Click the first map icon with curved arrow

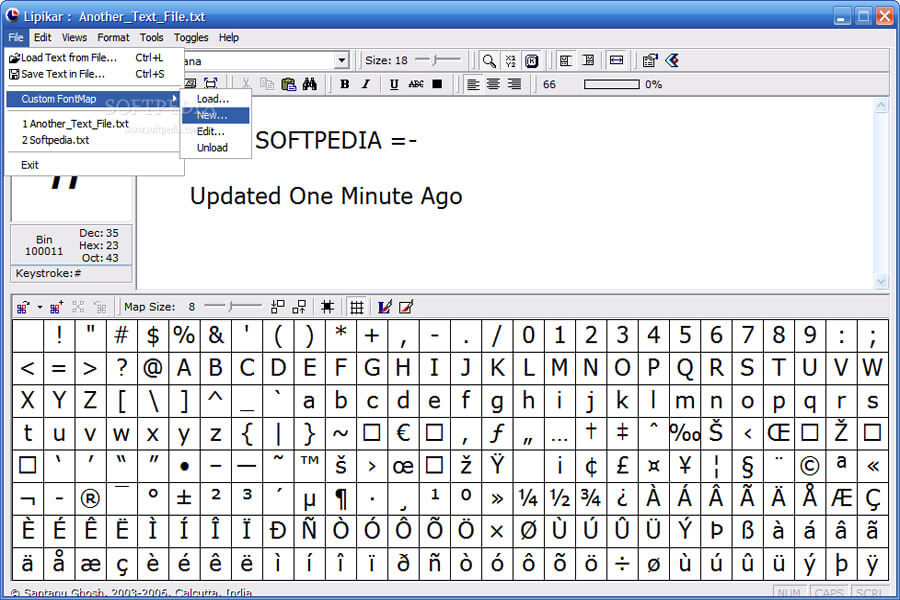[23, 307]
